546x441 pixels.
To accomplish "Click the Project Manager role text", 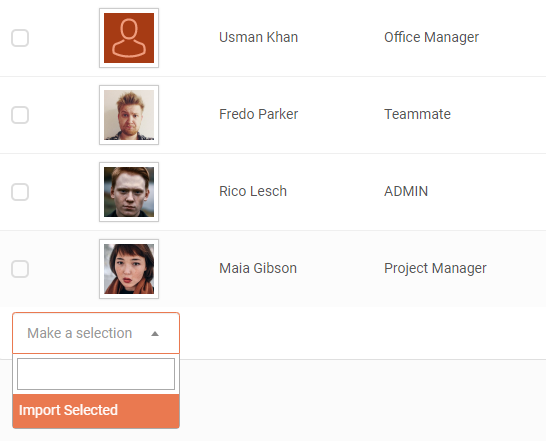I will click(435, 268).
